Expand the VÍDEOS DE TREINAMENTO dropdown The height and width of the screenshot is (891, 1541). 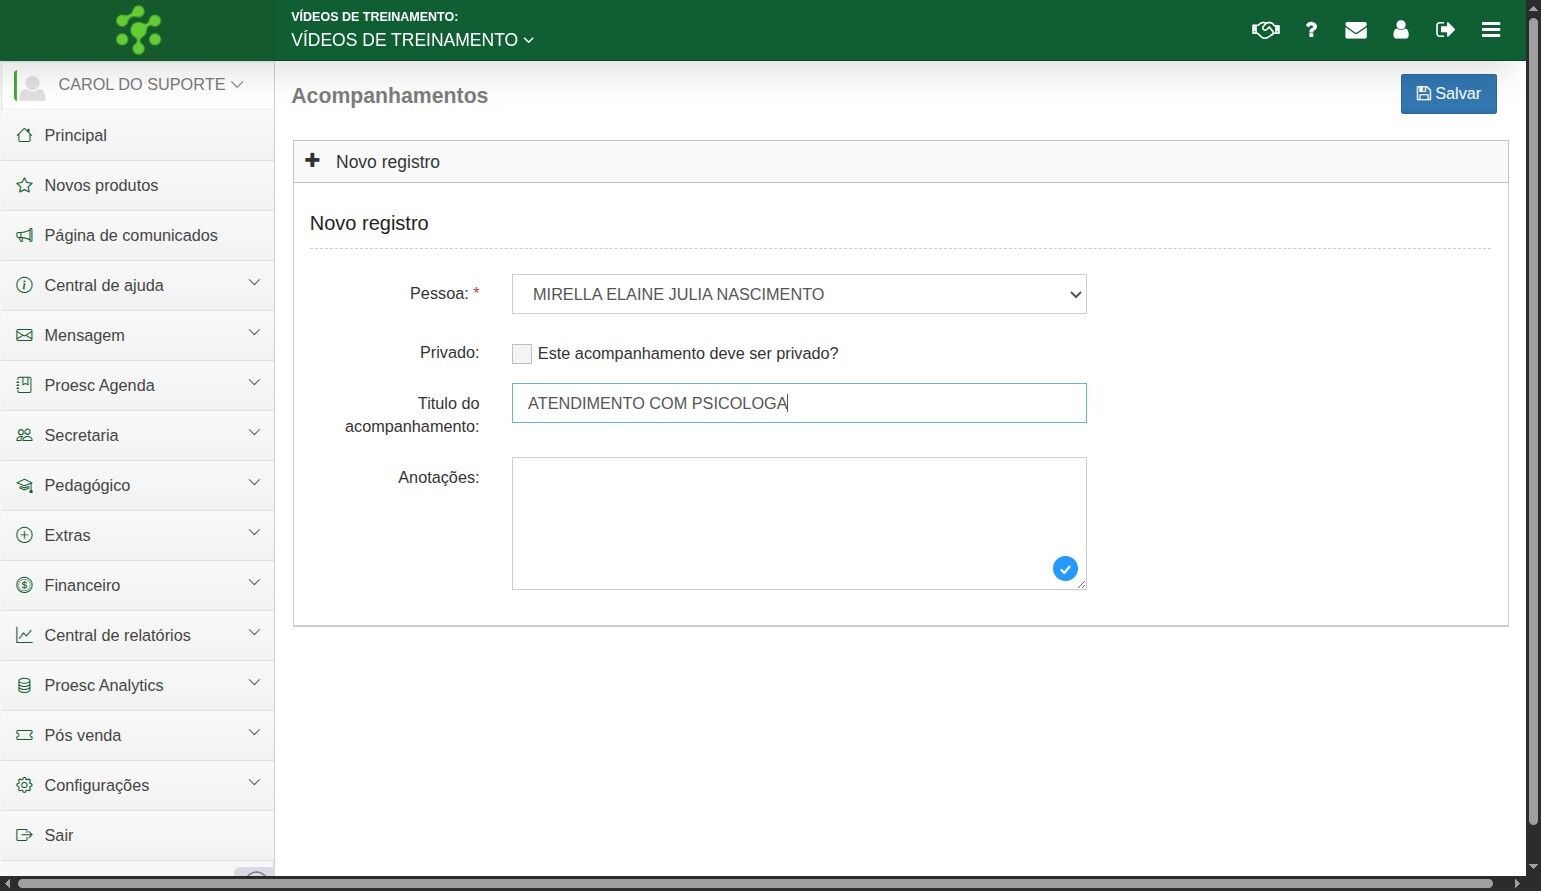pyautogui.click(x=413, y=40)
